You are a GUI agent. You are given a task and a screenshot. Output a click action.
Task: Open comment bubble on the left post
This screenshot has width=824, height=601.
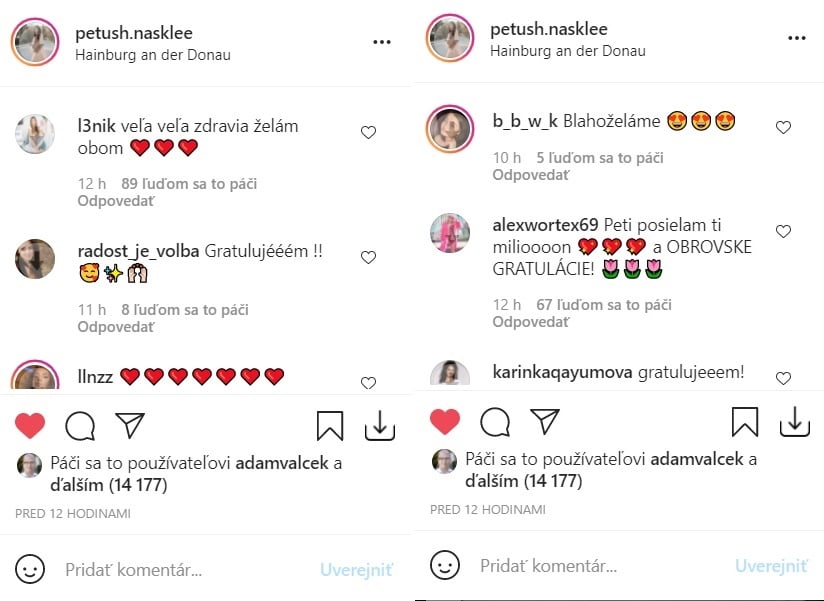coord(80,426)
